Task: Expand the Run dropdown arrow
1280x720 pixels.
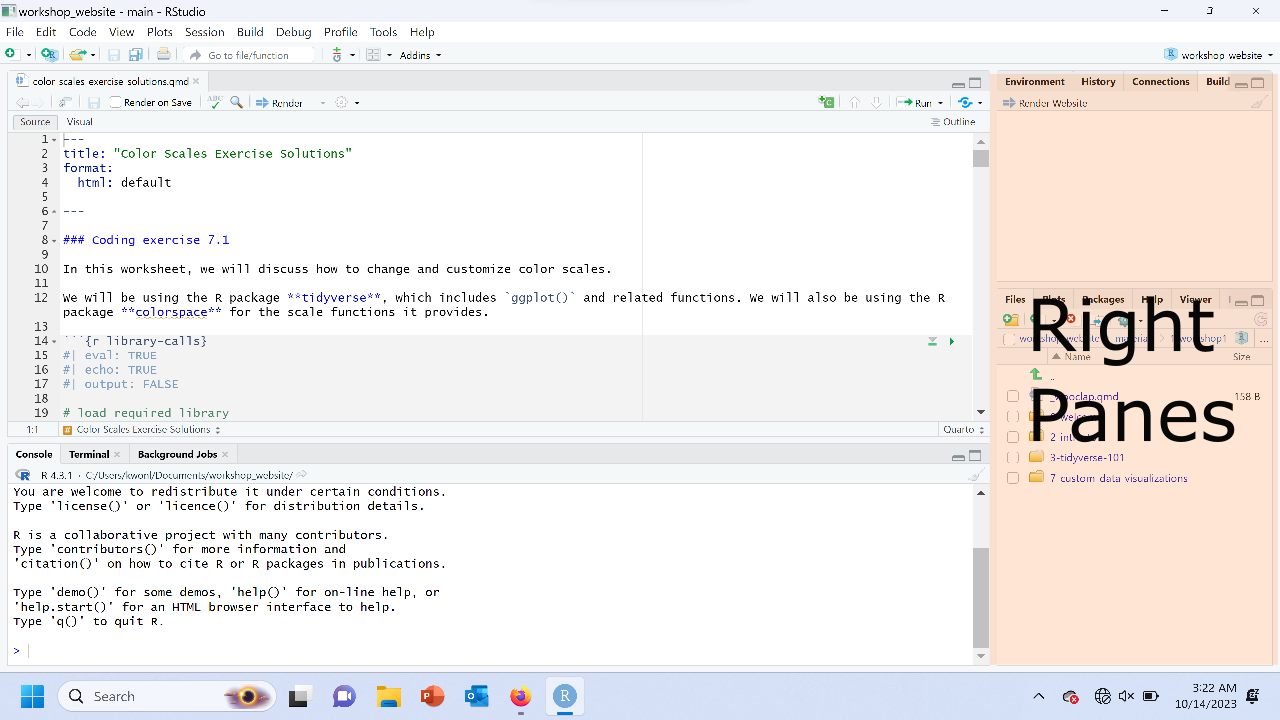Action: pyautogui.click(x=941, y=103)
